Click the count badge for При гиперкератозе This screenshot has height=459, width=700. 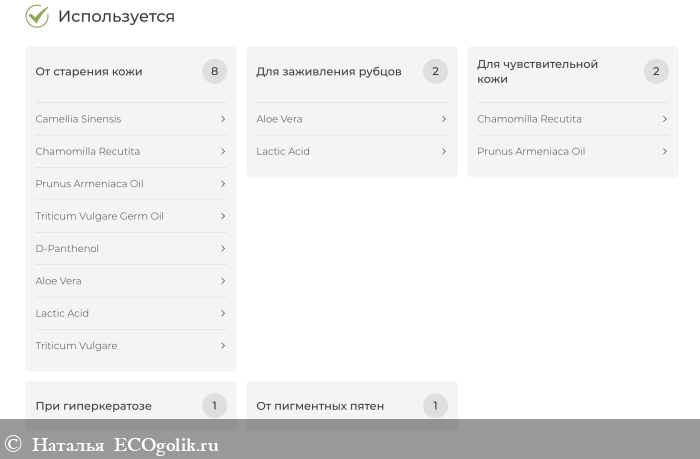[x=214, y=405]
